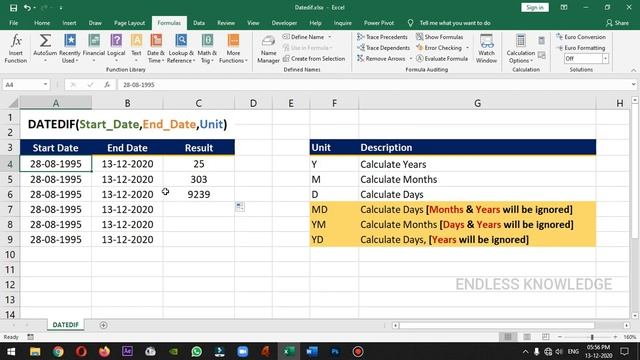Switch to the Developer tab

point(284,23)
